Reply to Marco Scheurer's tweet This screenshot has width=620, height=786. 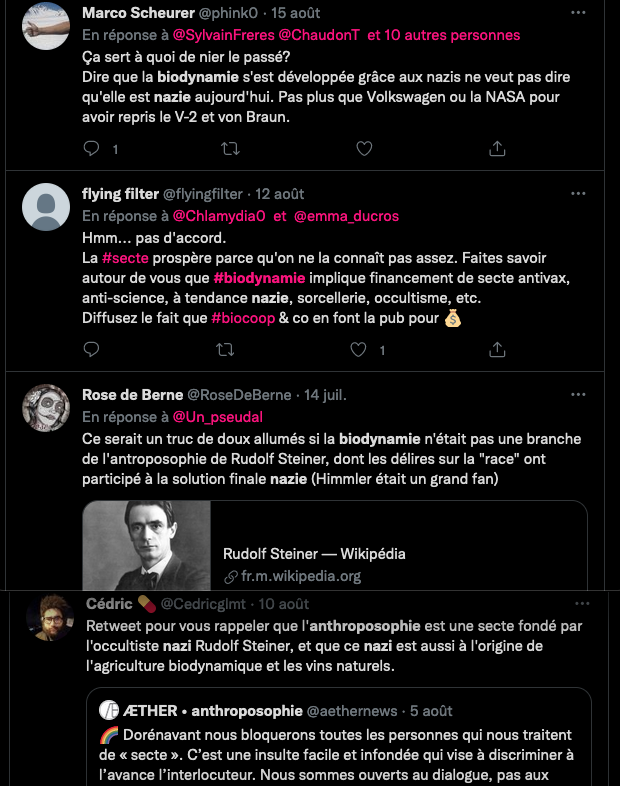(92, 148)
